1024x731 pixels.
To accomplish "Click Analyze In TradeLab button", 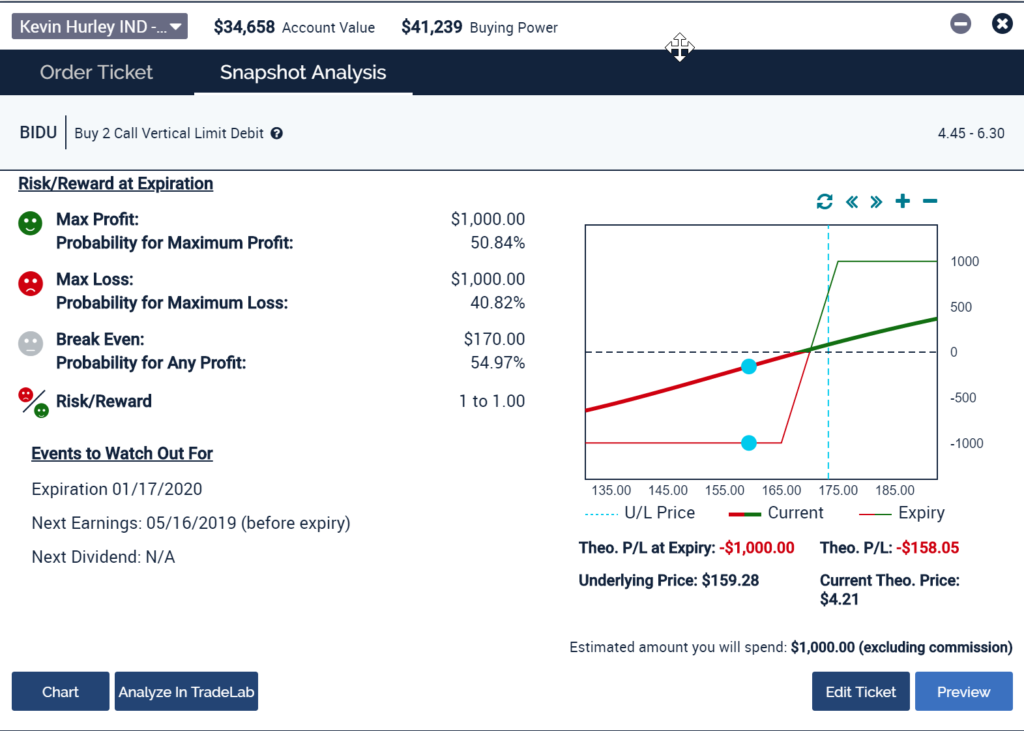I will [x=186, y=692].
